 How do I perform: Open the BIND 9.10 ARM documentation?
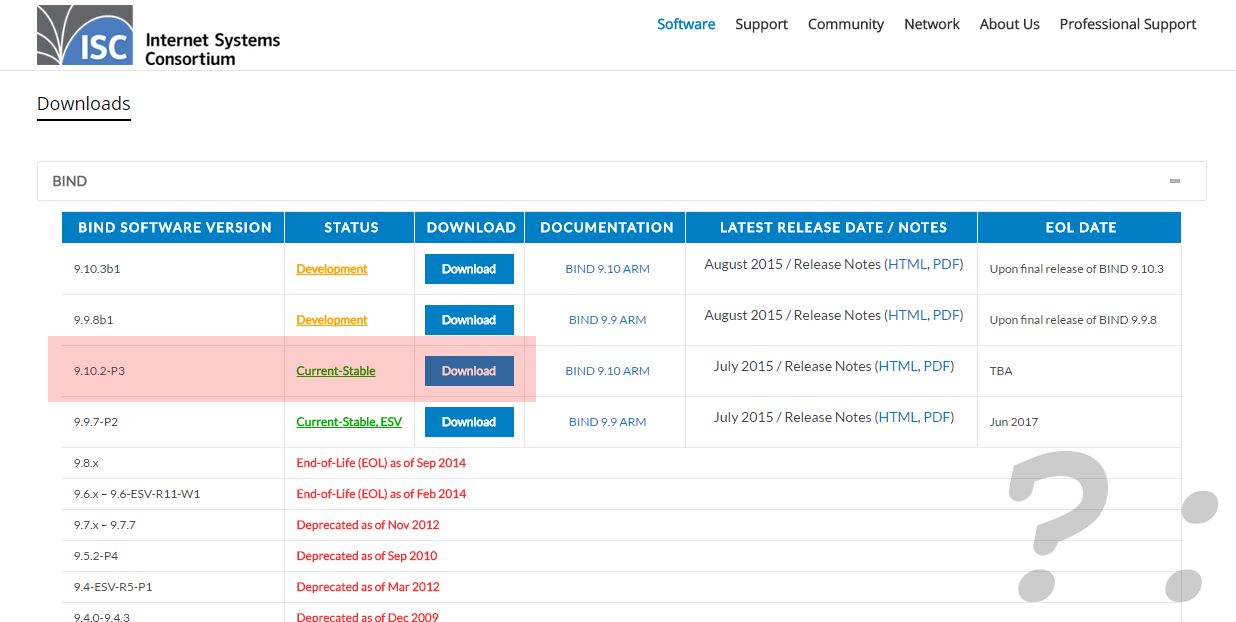click(607, 268)
